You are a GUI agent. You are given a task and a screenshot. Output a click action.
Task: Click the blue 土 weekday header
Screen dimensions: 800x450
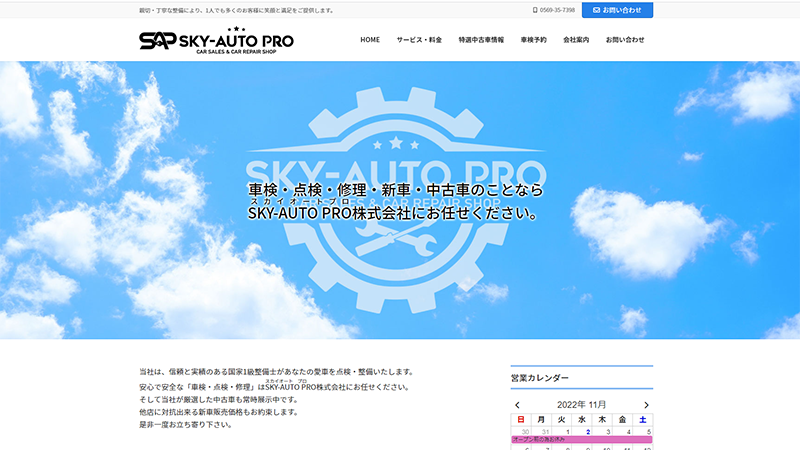tap(643, 420)
